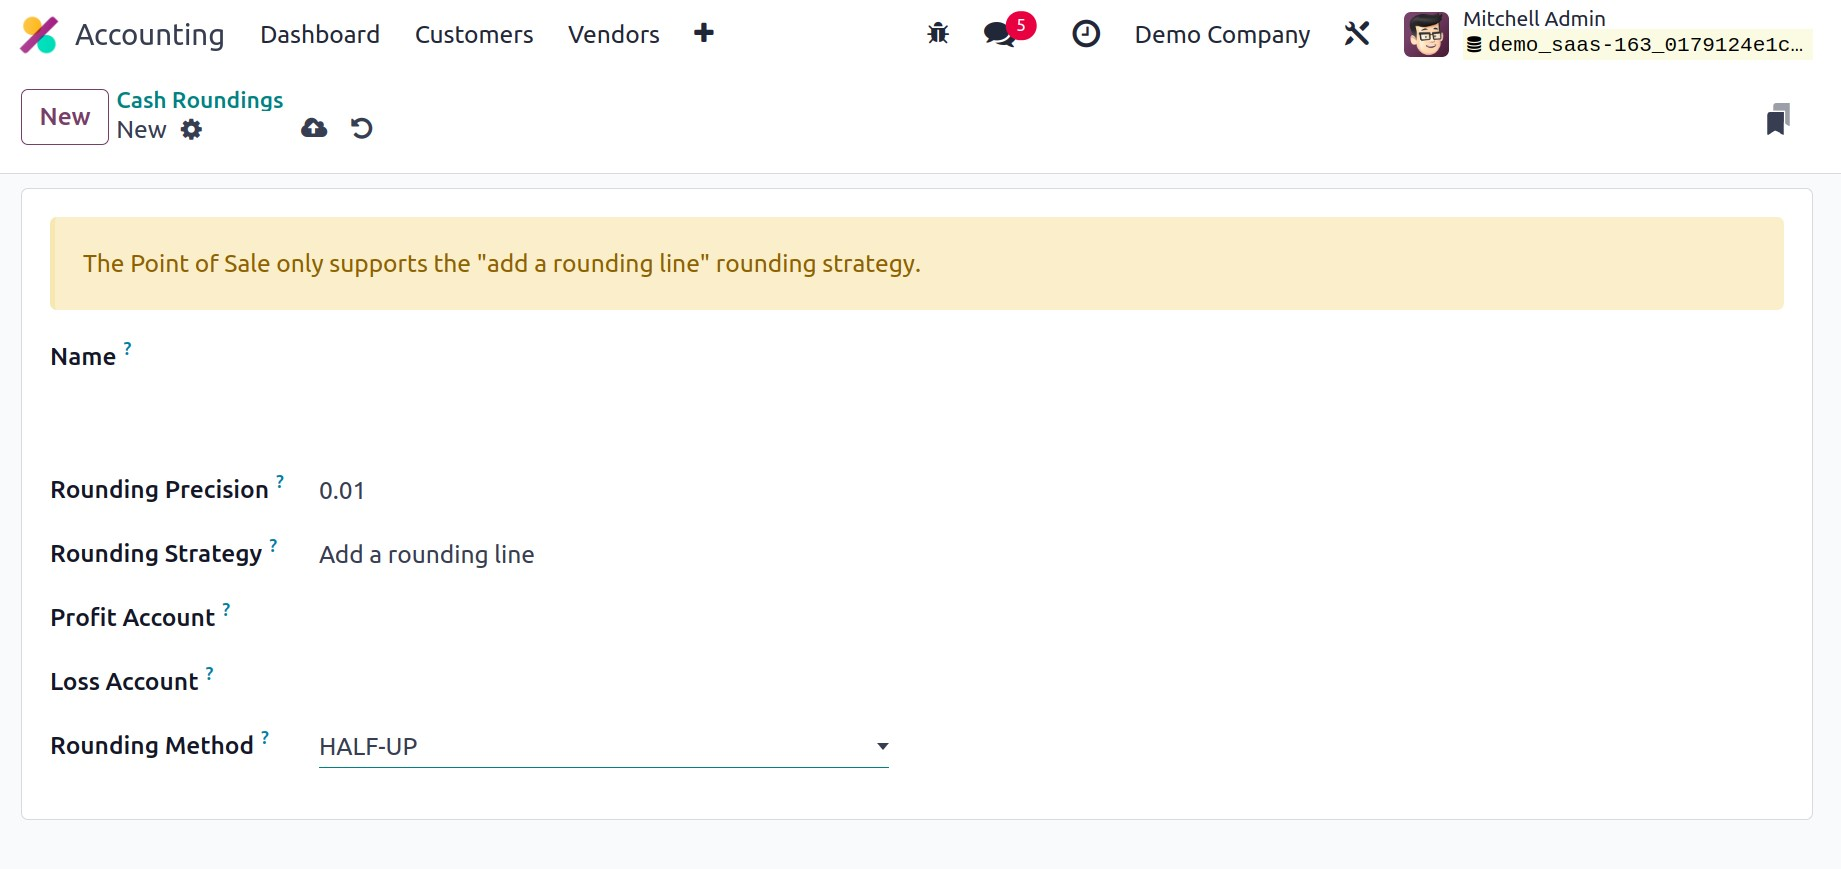Open the Dashboard menu
Screen dimensions: 1841x869
[x=320, y=35]
